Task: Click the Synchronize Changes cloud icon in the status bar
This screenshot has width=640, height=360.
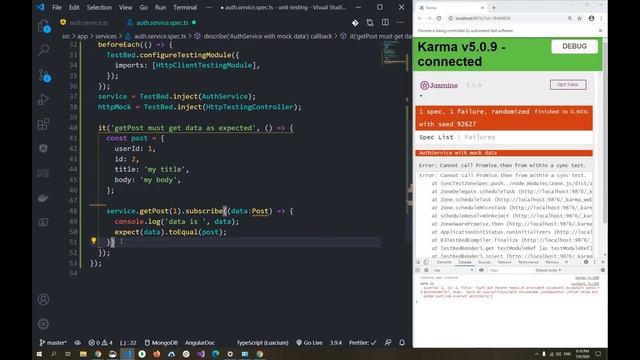Action: tap(78, 343)
